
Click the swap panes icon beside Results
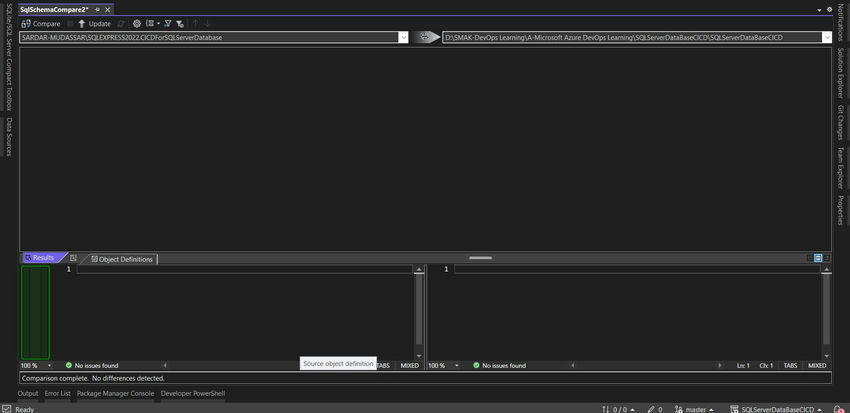coord(74,258)
